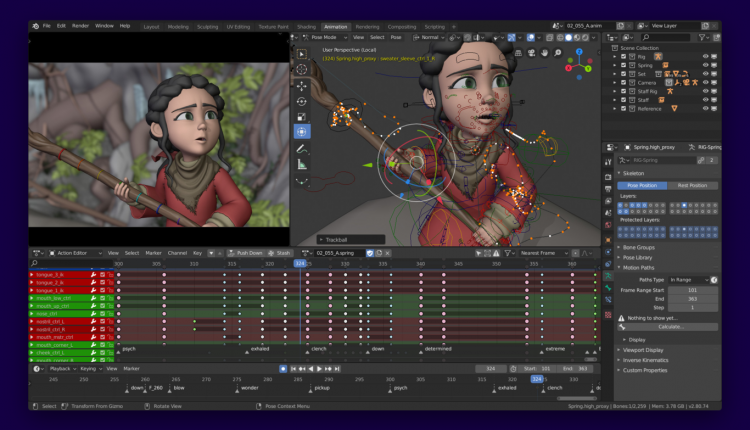
Task: Activate the Cursor tool in viewport toolbar
Action: (x=301, y=69)
